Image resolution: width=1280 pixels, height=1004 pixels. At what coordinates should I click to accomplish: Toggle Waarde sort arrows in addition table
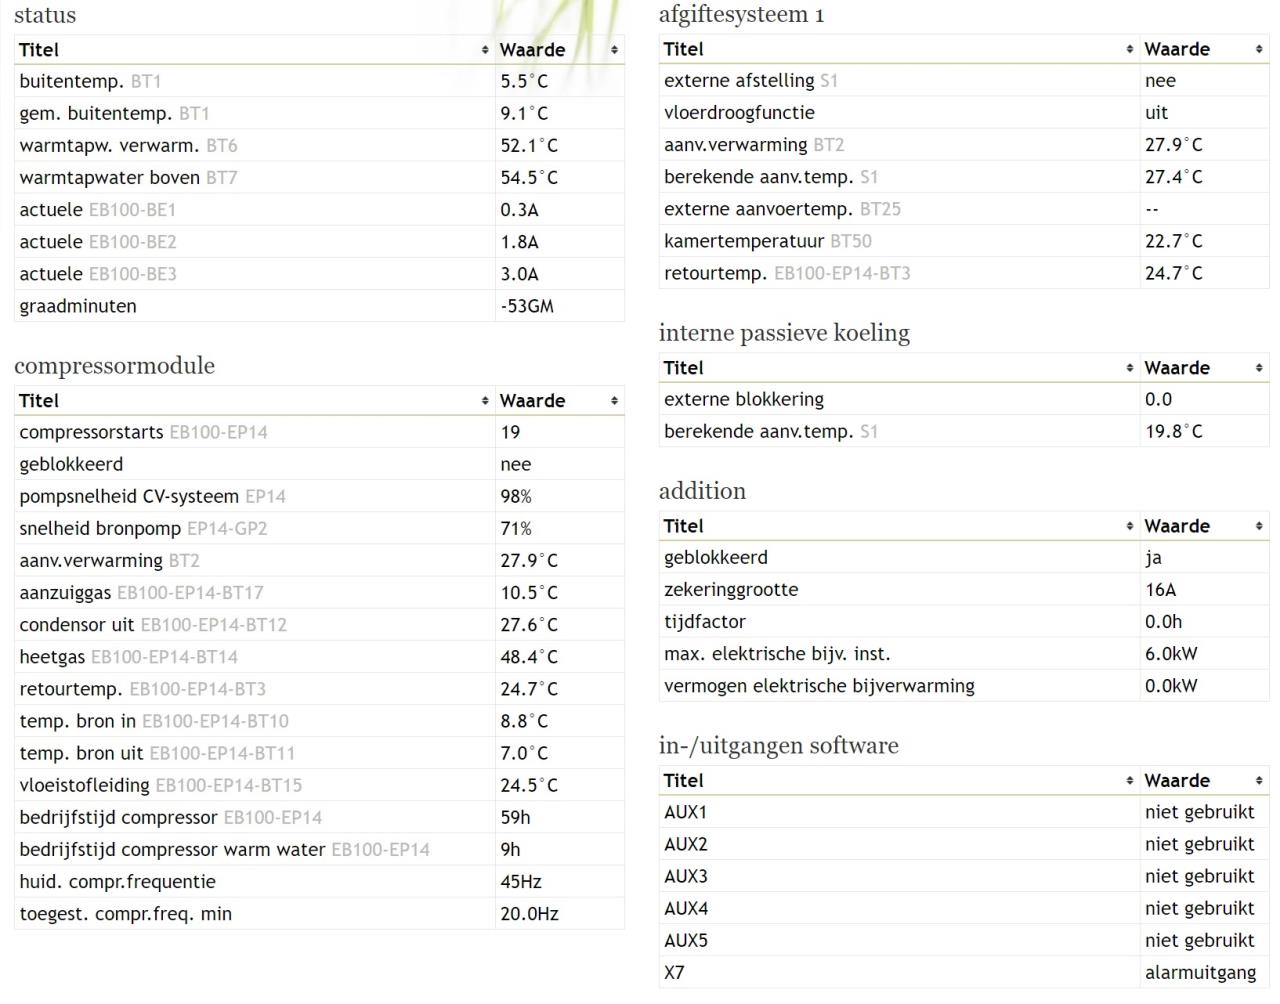pos(1258,526)
